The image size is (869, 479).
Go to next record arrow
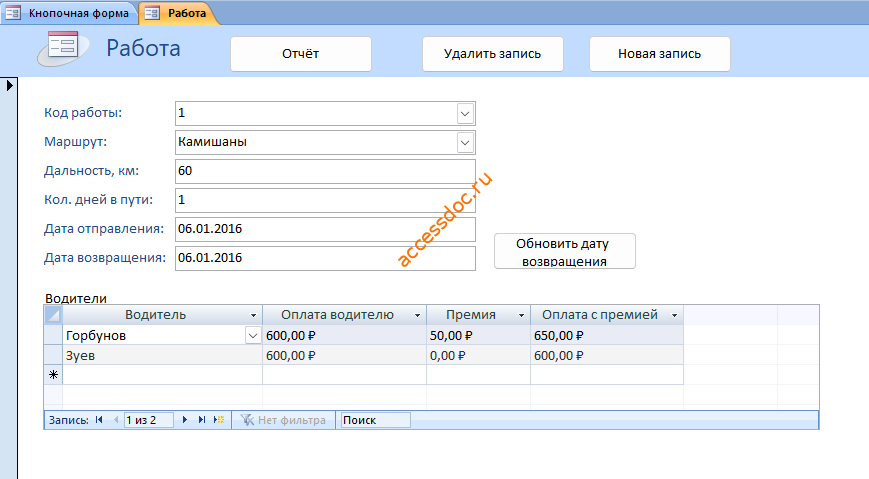[x=185, y=420]
